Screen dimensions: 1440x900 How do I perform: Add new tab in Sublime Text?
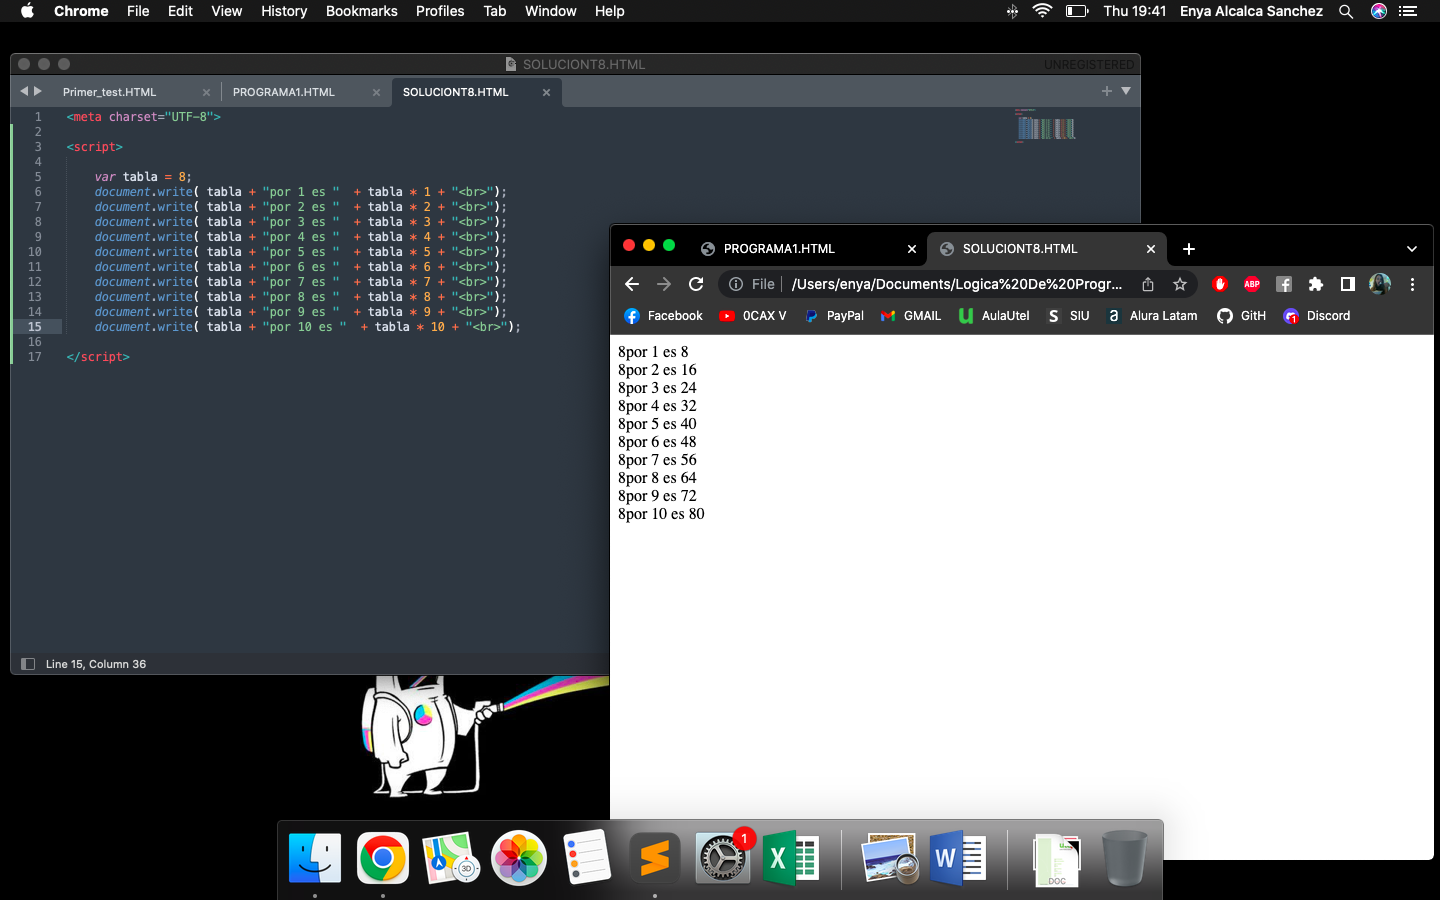coord(1107,91)
